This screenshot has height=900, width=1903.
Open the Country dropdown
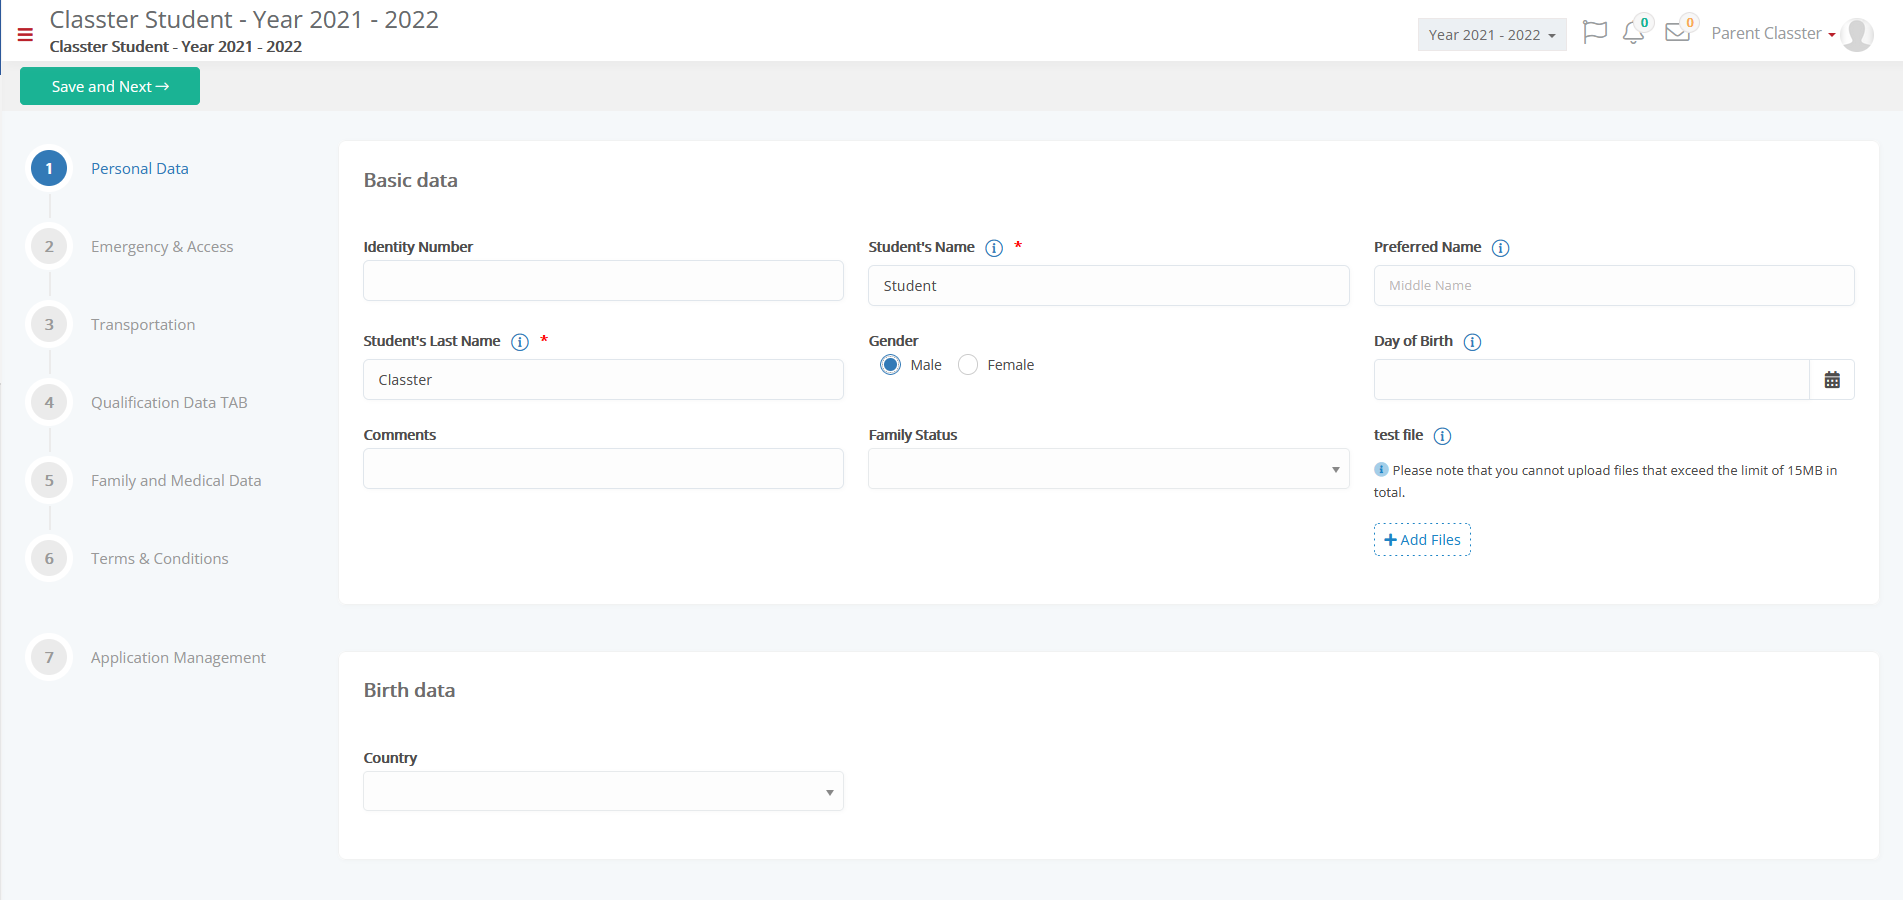(603, 791)
